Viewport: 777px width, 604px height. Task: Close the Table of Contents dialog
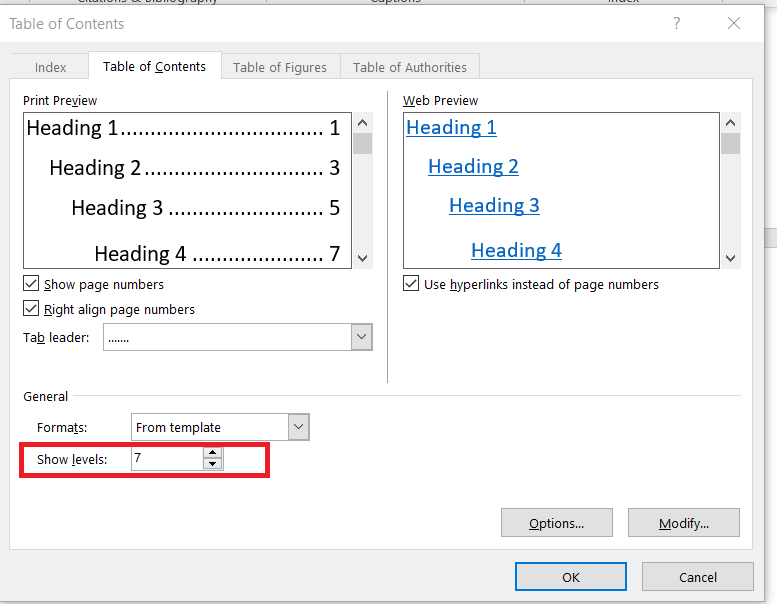pos(734,23)
